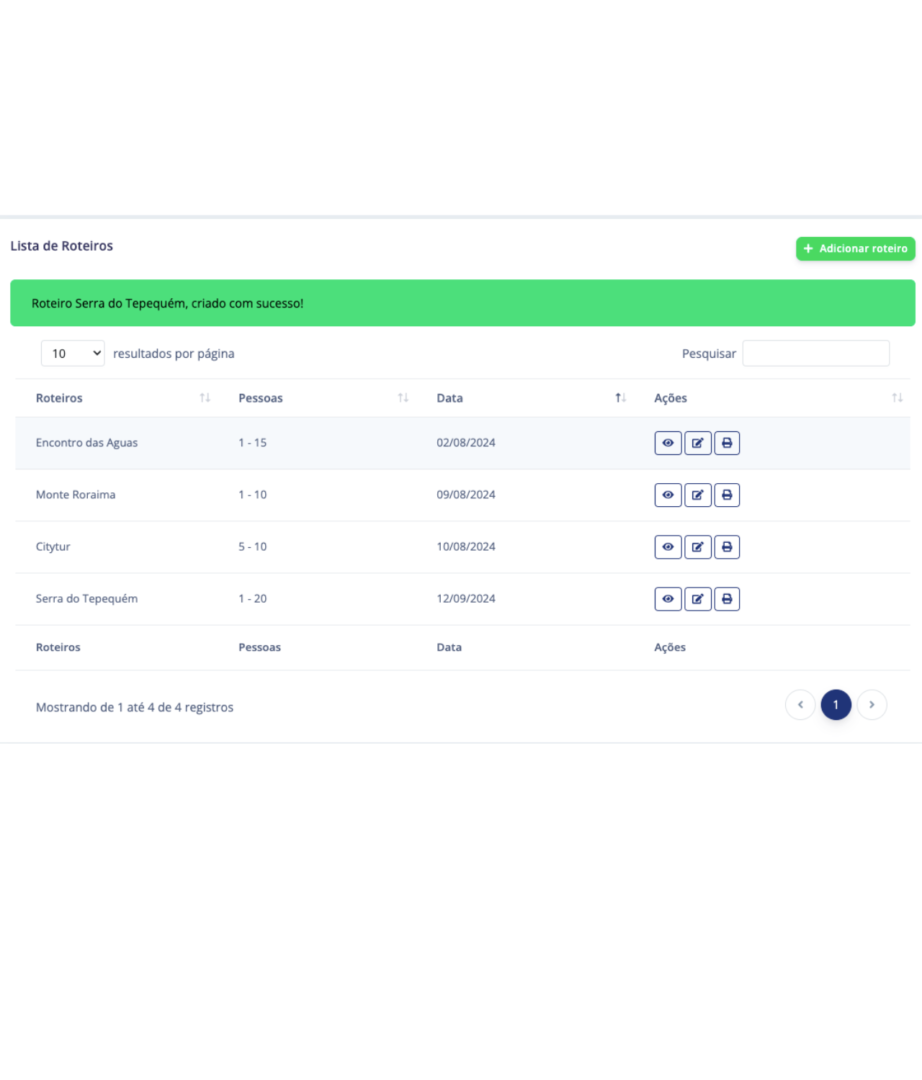Sort table by Pessoas column
This screenshot has height=1080, width=922.
point(261,398)
